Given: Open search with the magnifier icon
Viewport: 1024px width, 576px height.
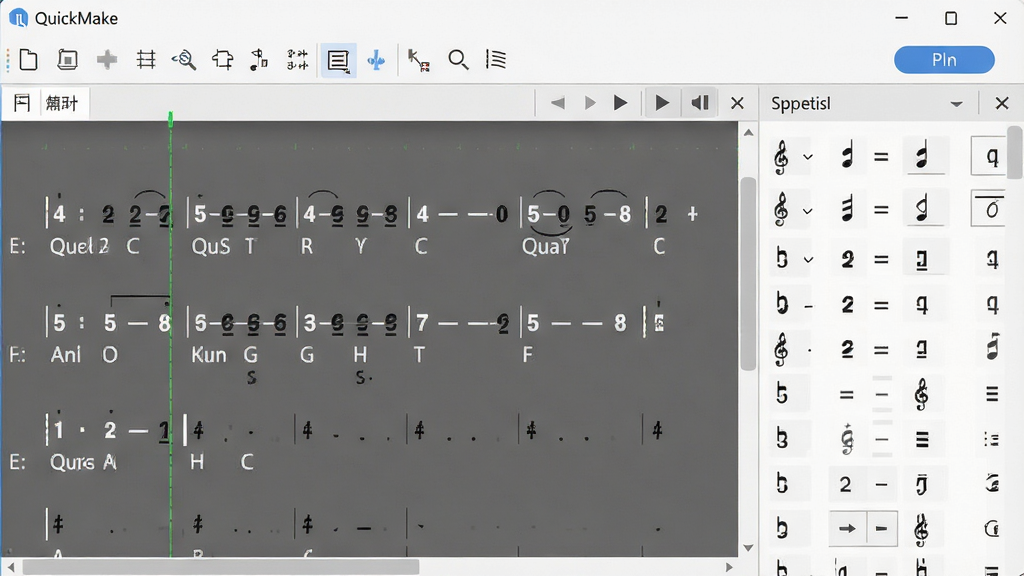Looking at the screenshot, I should (x=458, y=60).
